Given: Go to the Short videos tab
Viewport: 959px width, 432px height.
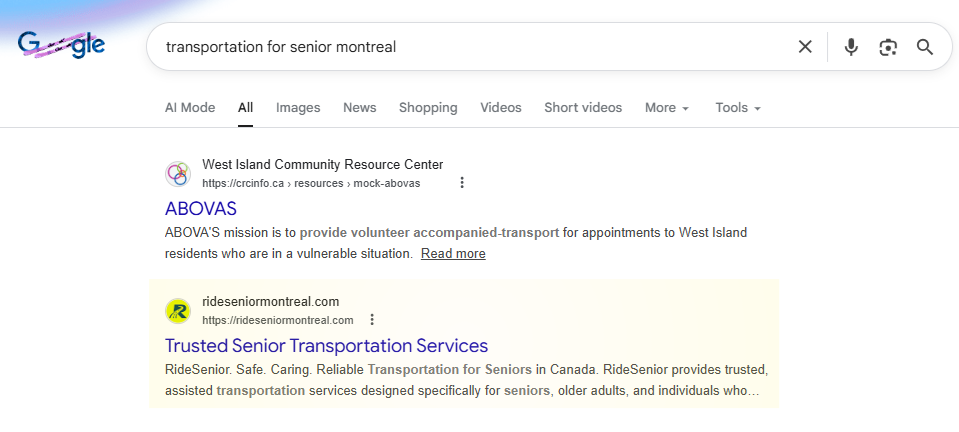Looking at the screenshot, I should 583,108.
